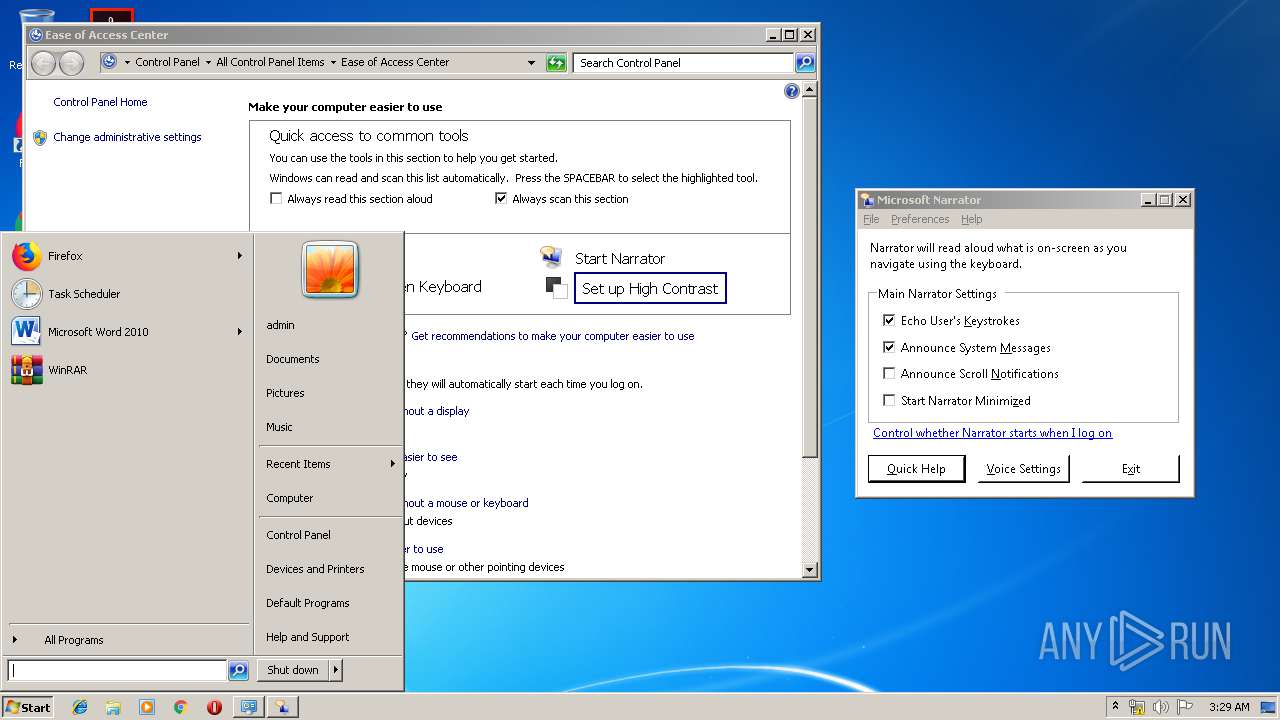1280x720 pixels.
Task: Enable Always read this section aloud
Action: click(276, 199)
